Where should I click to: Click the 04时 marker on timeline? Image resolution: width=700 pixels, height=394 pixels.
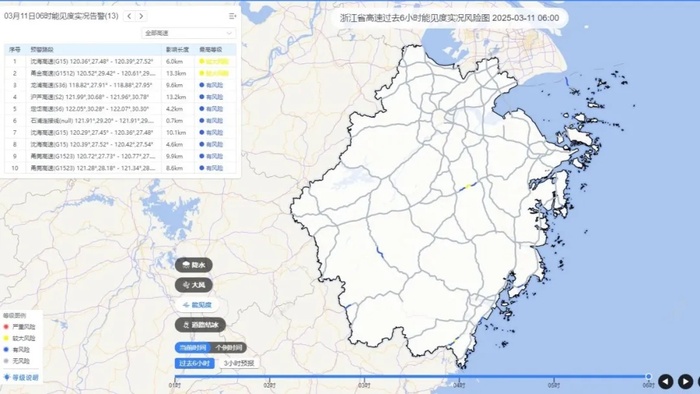point(459,385)
